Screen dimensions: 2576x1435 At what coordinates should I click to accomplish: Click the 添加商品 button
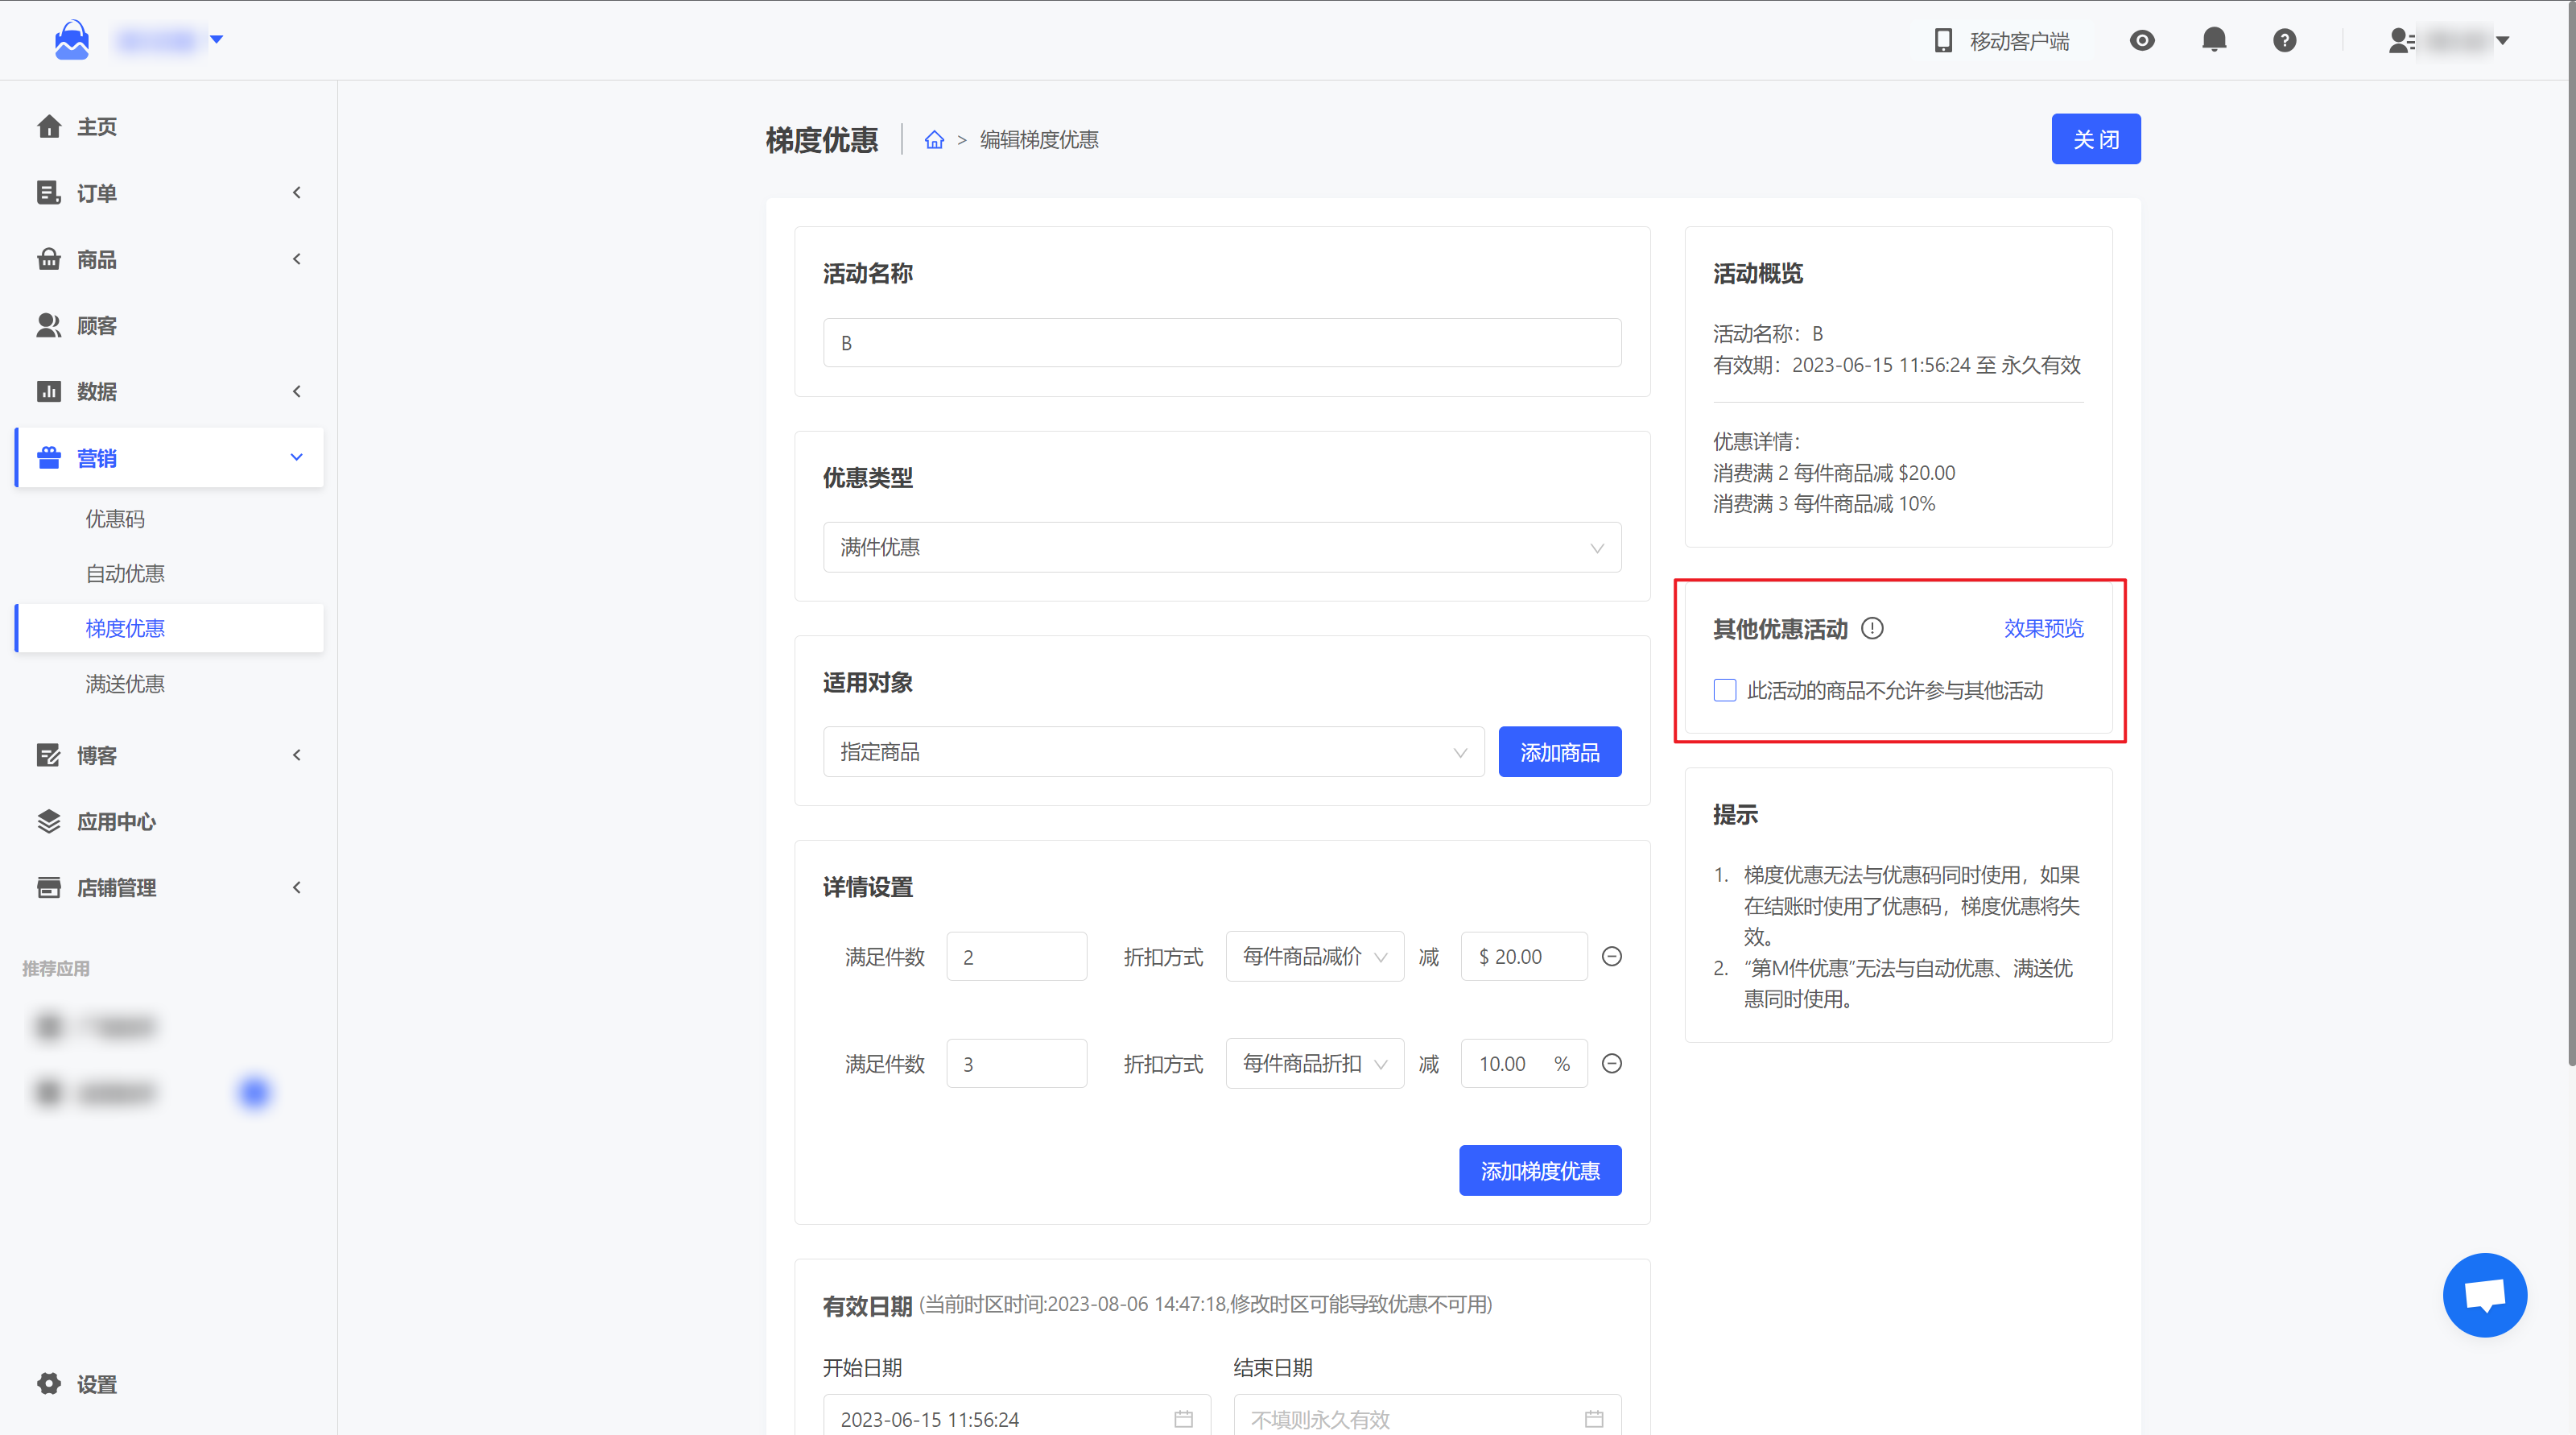pos(1559,752)
